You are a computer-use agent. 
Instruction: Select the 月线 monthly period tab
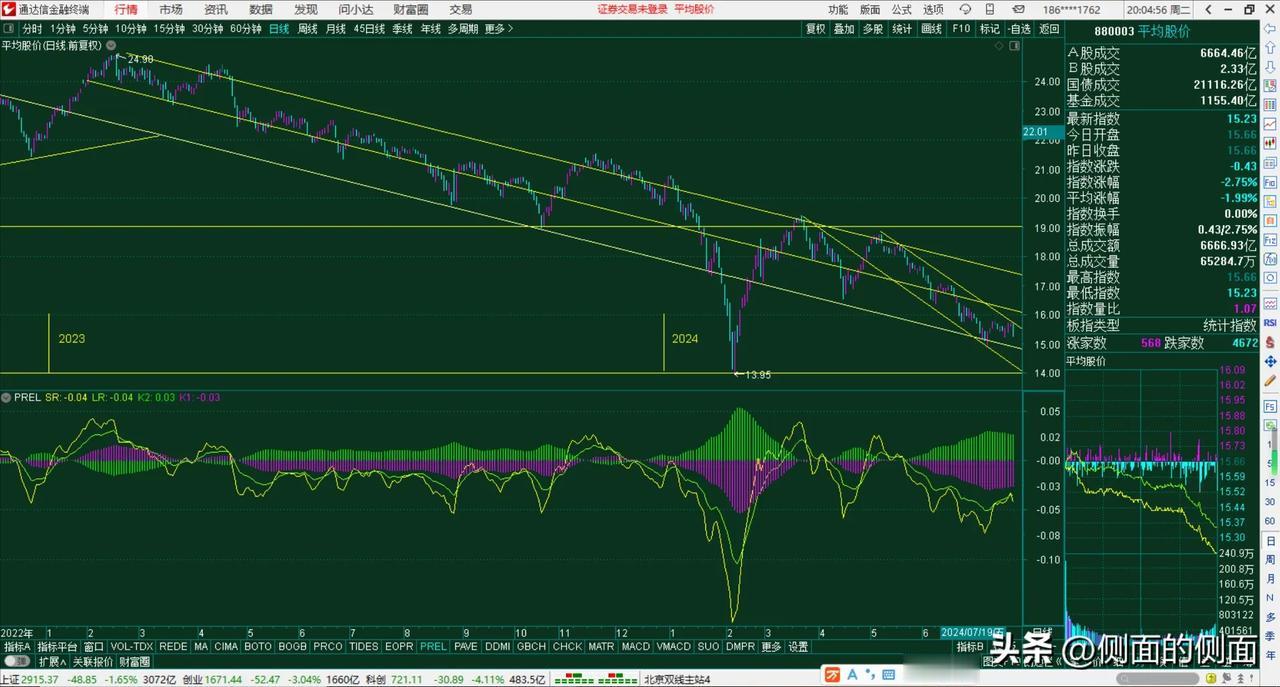pyautogui.click(x=336, y=29)
